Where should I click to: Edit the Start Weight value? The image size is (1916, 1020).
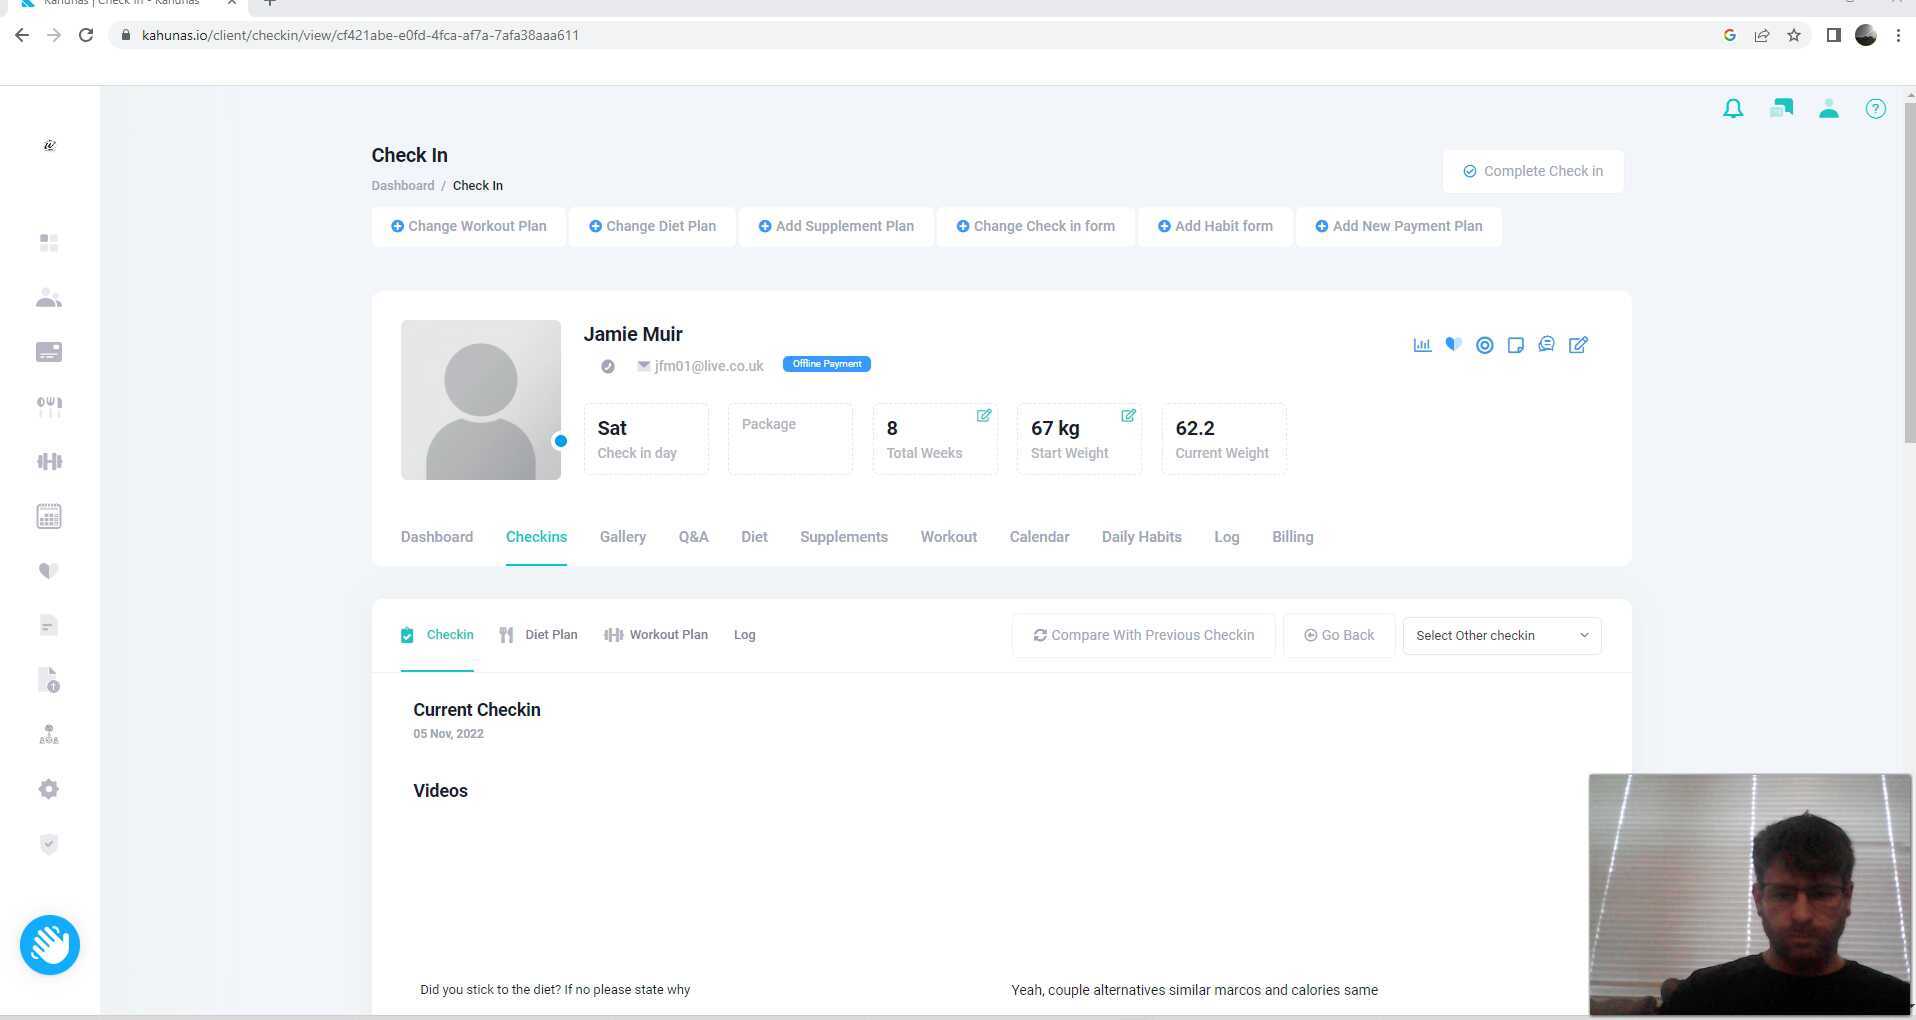click(1128, 416)
